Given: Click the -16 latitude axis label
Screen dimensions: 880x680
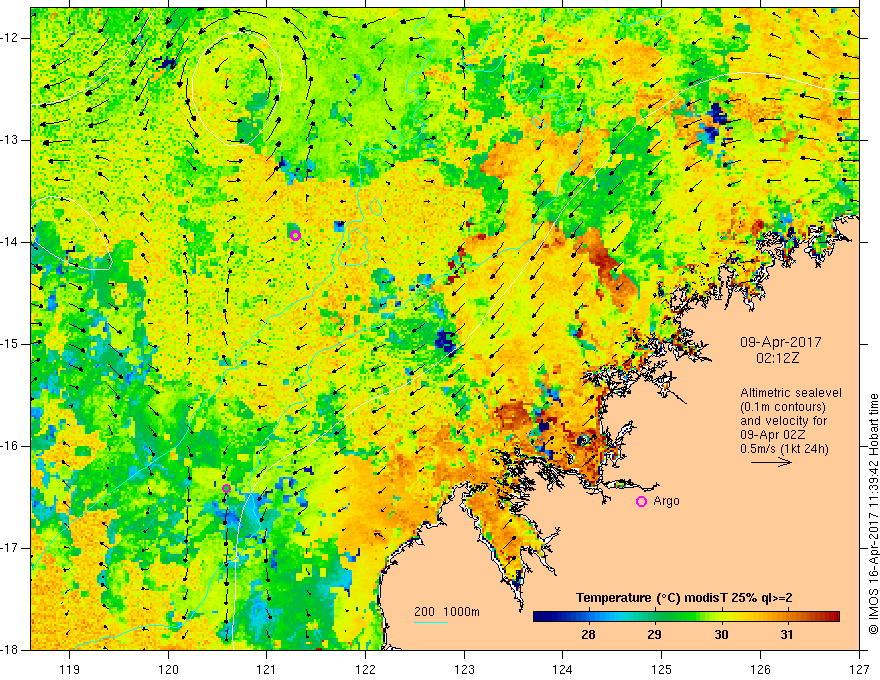Looking at the screenshot, I should coord(10,446).
